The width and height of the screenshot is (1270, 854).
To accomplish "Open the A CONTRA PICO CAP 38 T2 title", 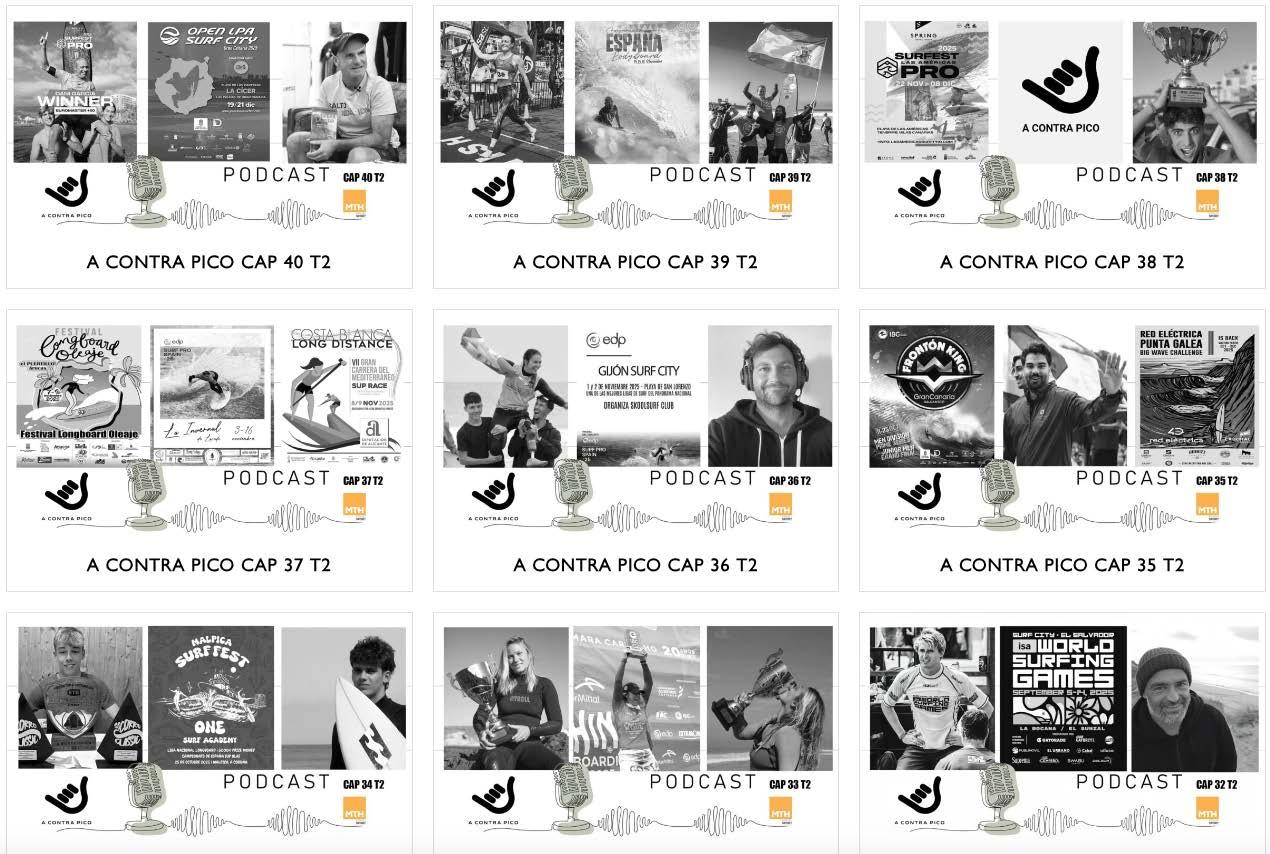I will pyautogui.click(x=1062, y=262).
